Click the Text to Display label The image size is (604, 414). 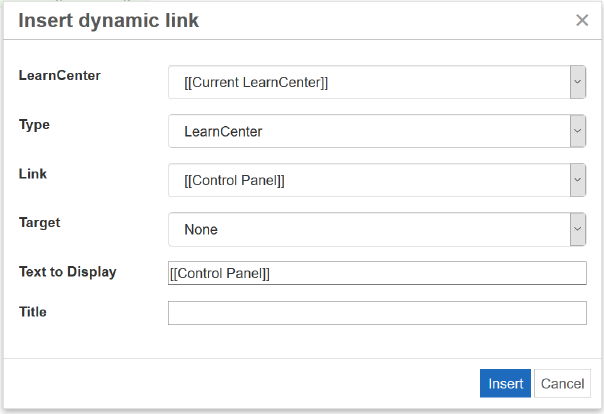coord(68,272)
